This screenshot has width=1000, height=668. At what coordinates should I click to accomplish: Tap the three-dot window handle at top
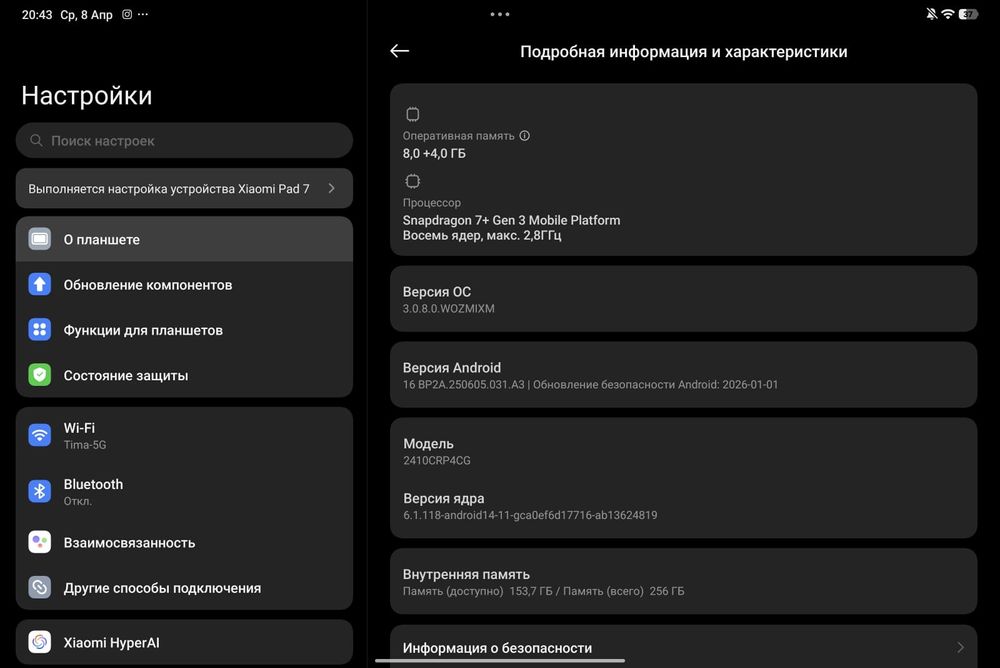[x=500, y=14]
